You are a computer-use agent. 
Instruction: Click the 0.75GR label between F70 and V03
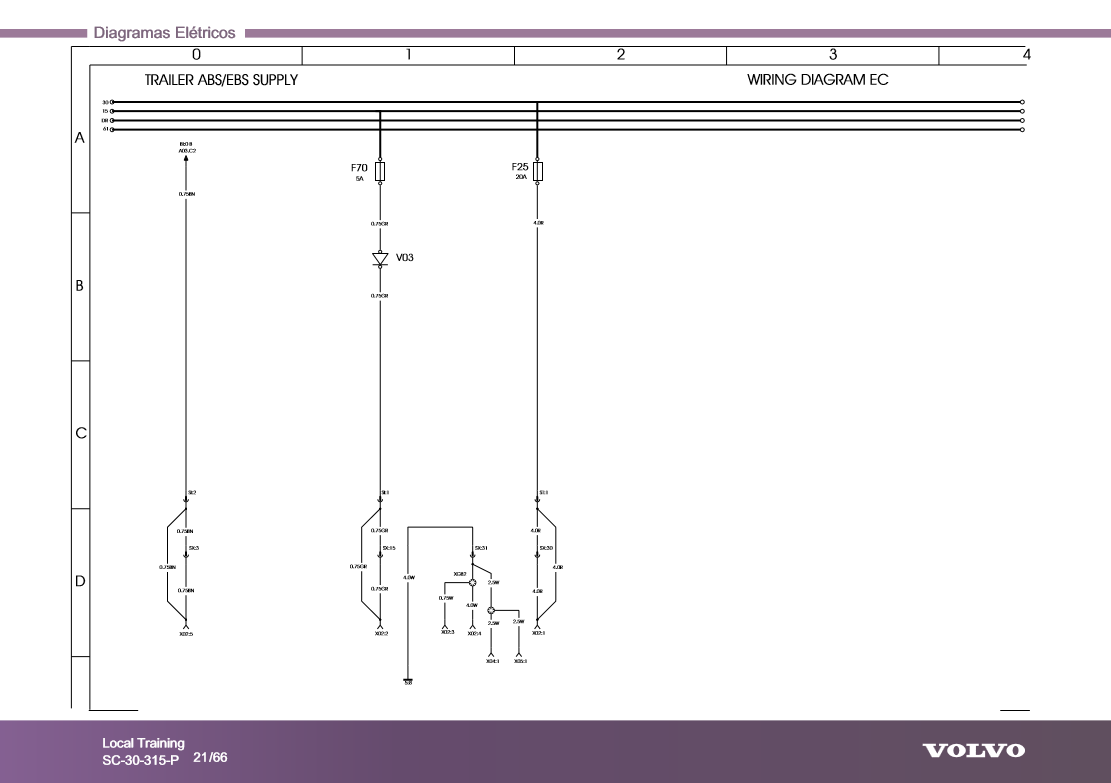coord(380,224)
